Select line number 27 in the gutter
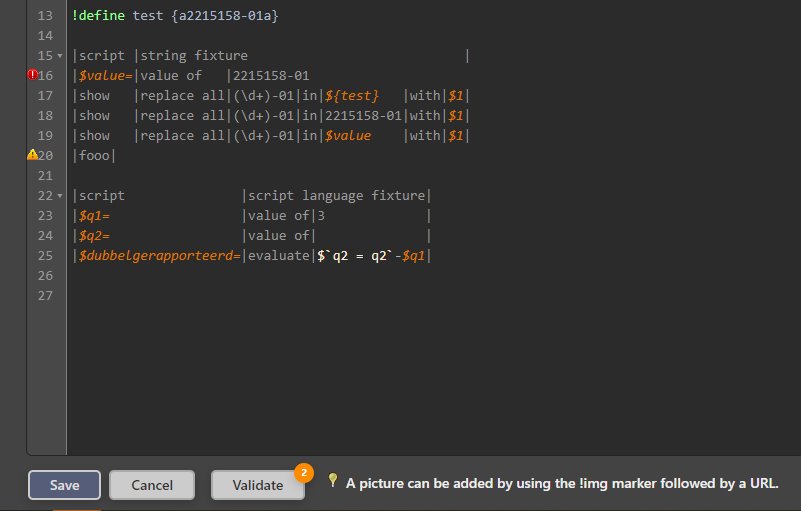 tap(45, 296)
